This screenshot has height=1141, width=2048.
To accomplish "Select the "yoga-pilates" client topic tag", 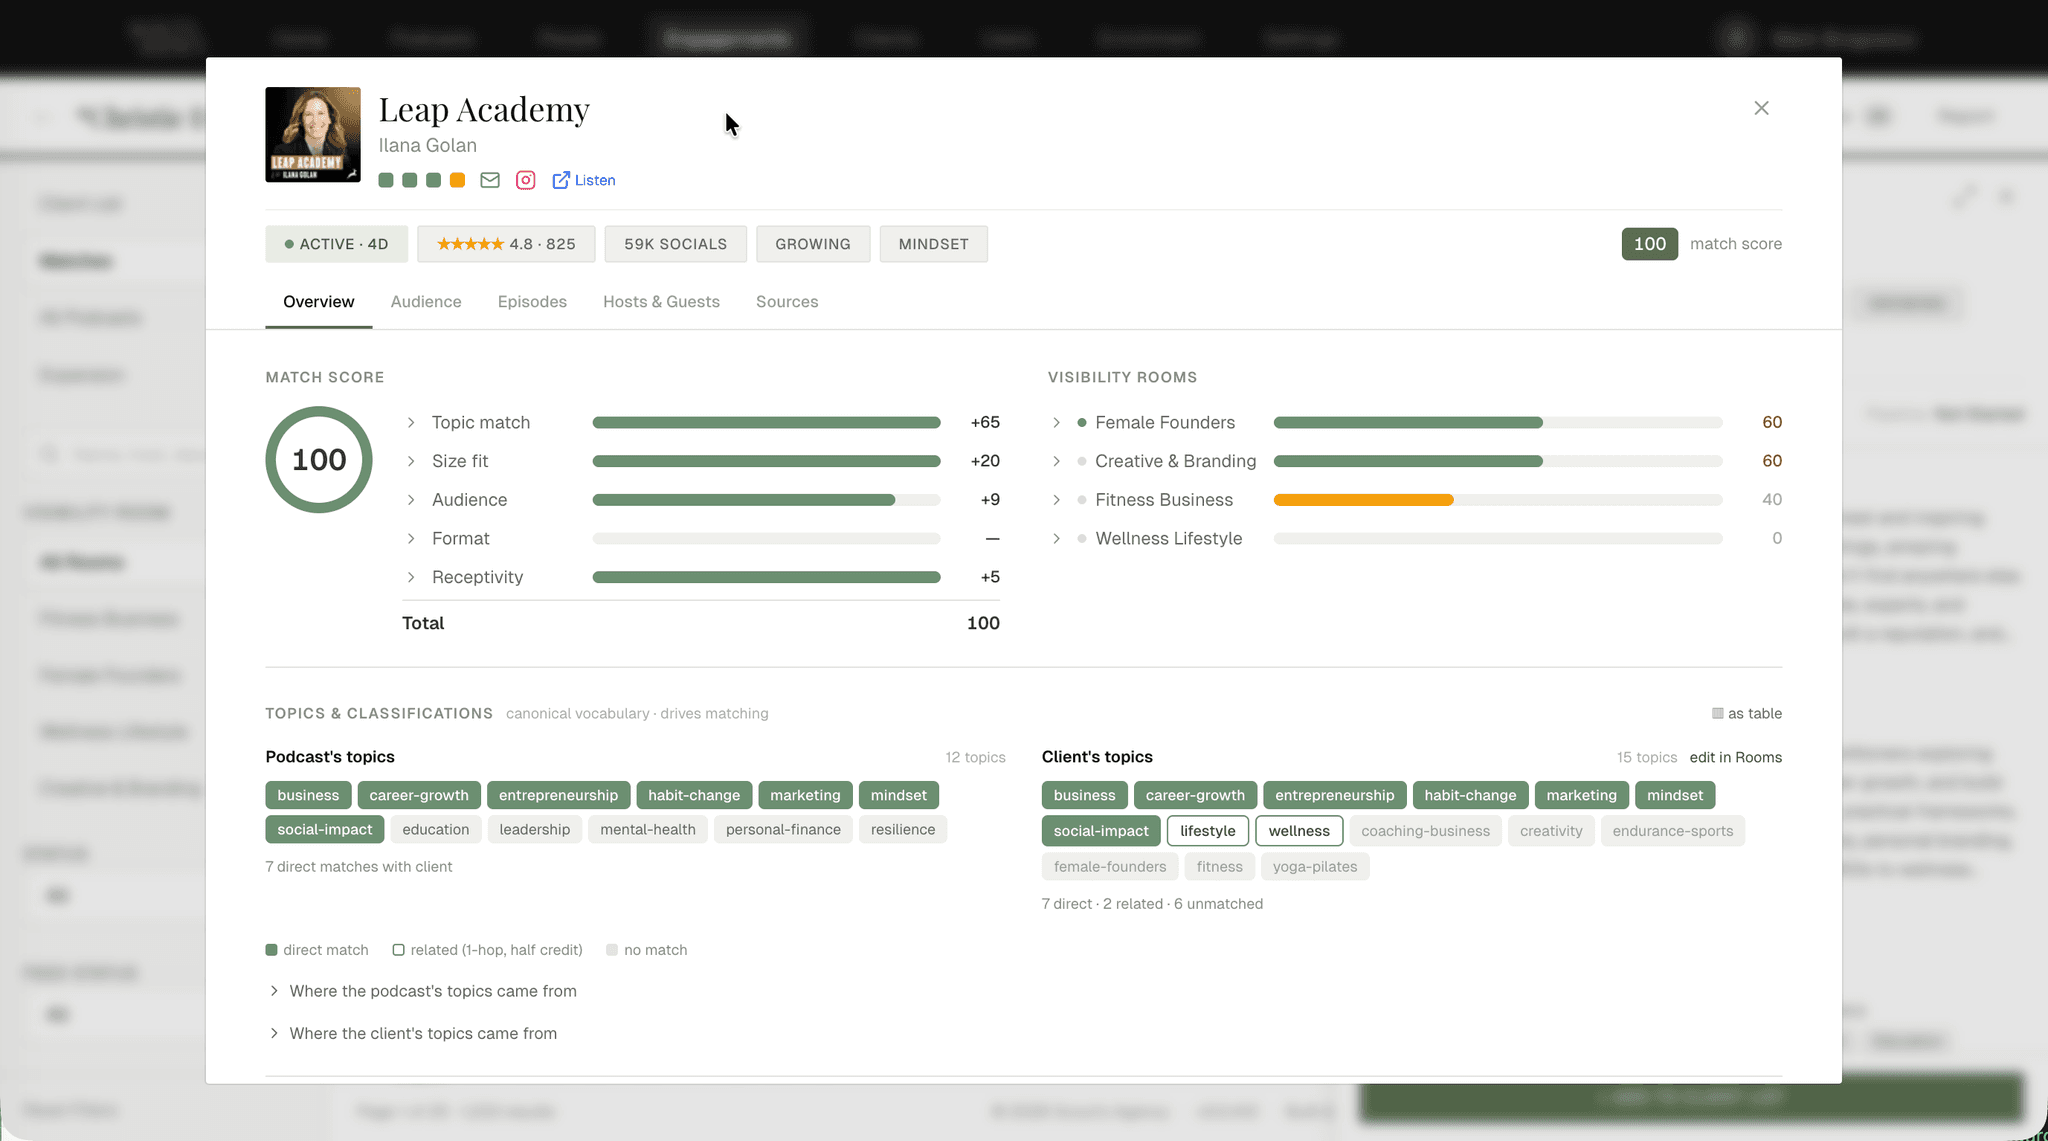I will point(1315,867).
